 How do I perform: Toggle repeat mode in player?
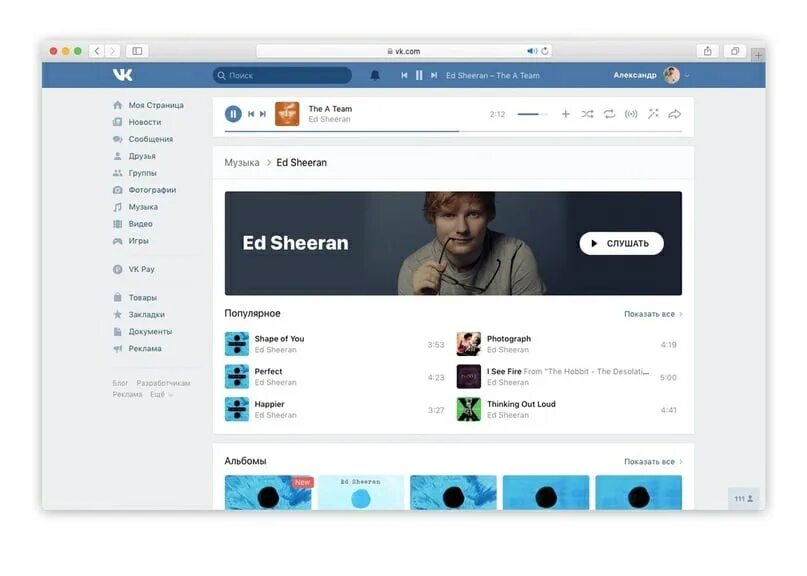point(609,114)
